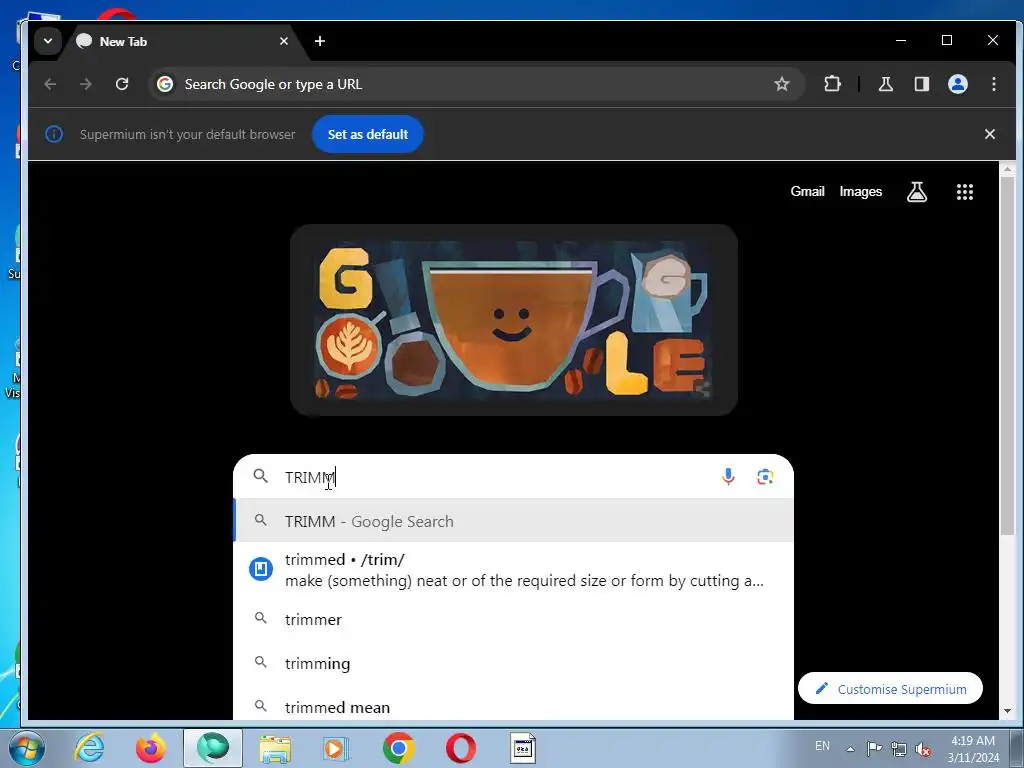Dismiss the default browser infobar
Screen dimensions: 1024x768
tap(989, 134)
